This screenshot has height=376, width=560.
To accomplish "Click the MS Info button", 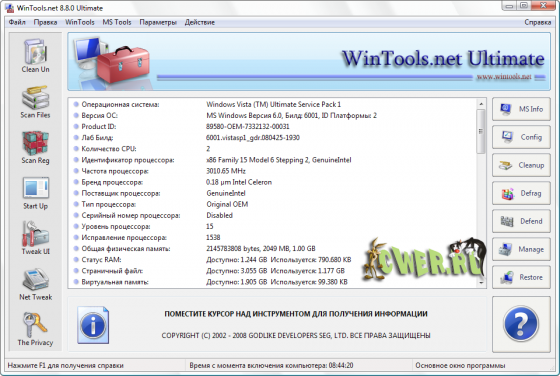I will pos(521,109).
